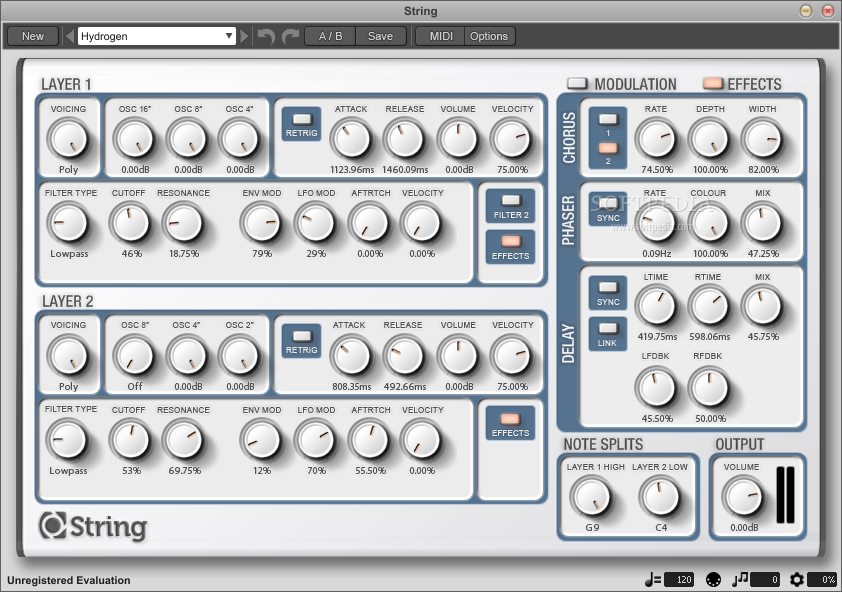Click the redo arrow icon
842x592 pixels.
(x=291, y=37)
